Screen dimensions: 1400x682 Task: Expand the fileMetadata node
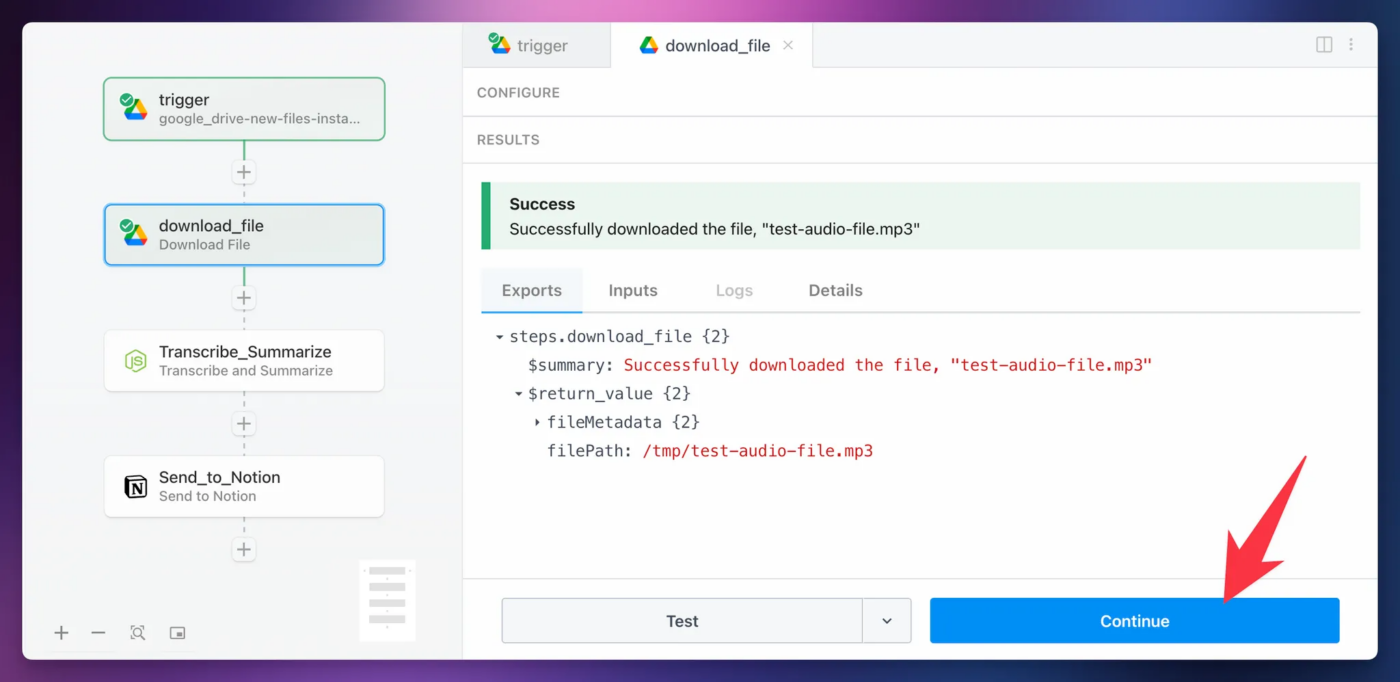click(537, 423)
